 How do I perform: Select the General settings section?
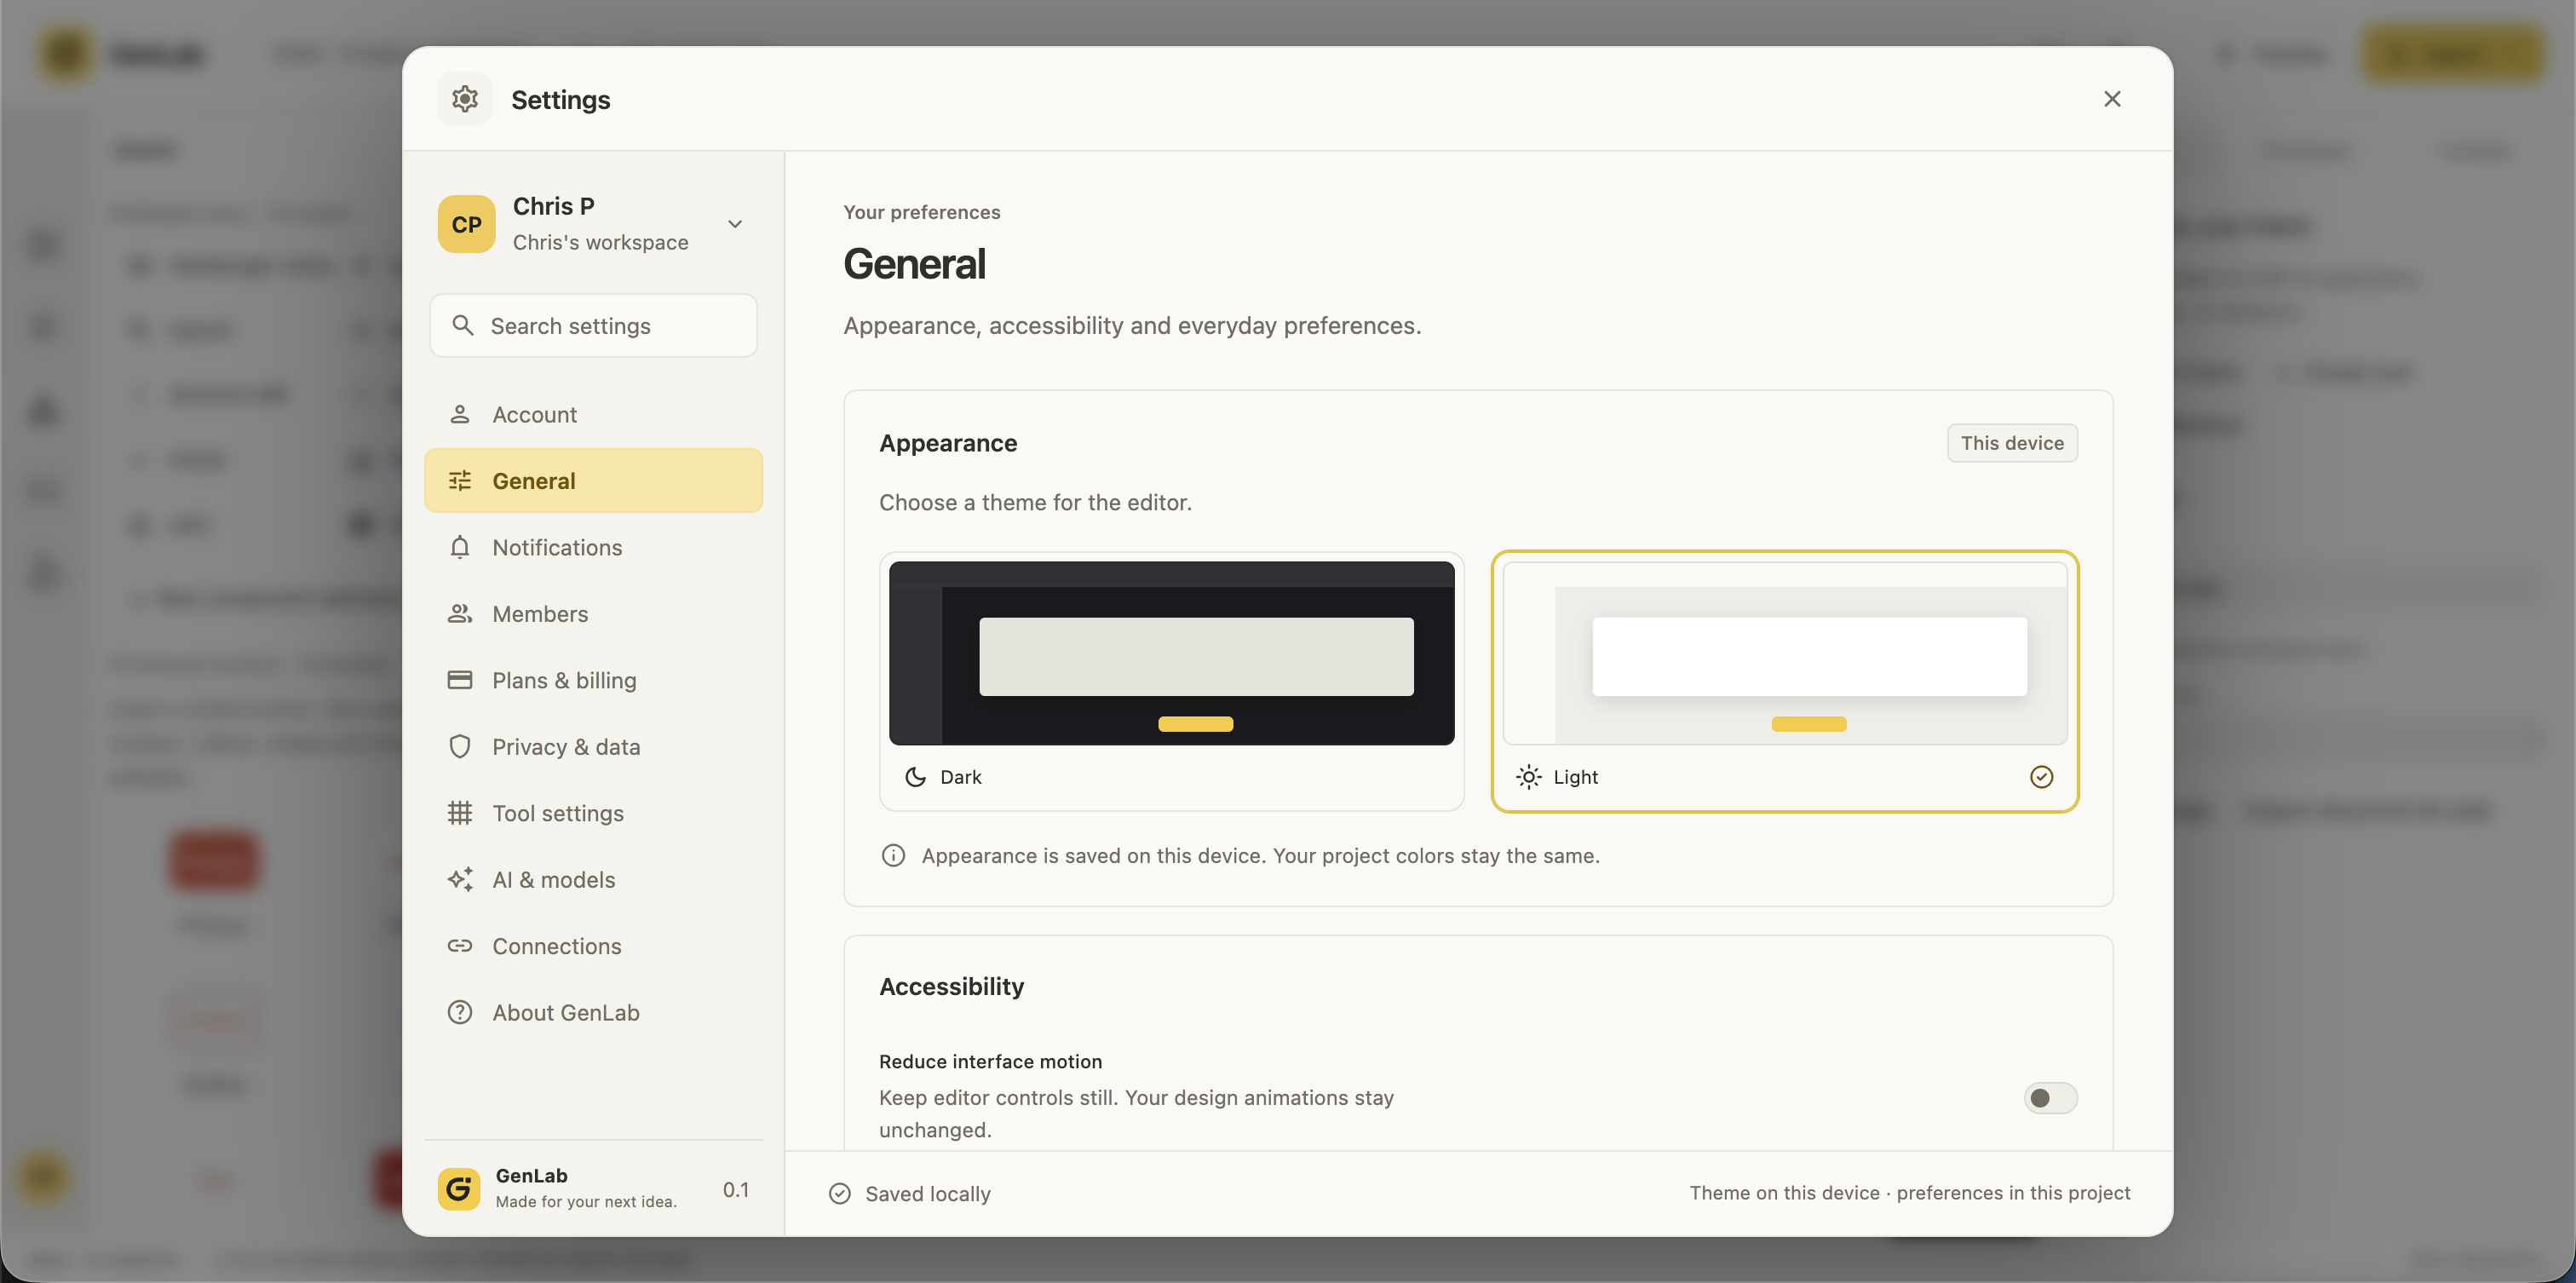click(x=593, y=481)
